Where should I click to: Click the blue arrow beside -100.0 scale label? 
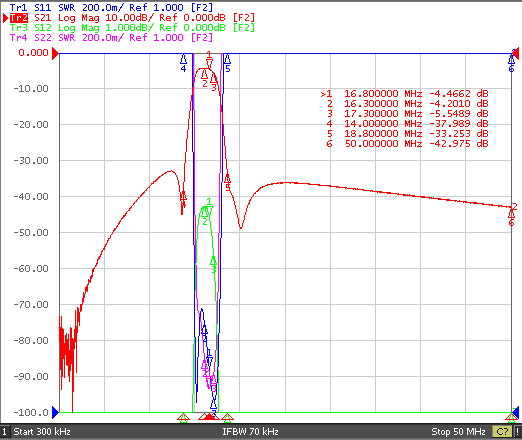tap(56, 413)
